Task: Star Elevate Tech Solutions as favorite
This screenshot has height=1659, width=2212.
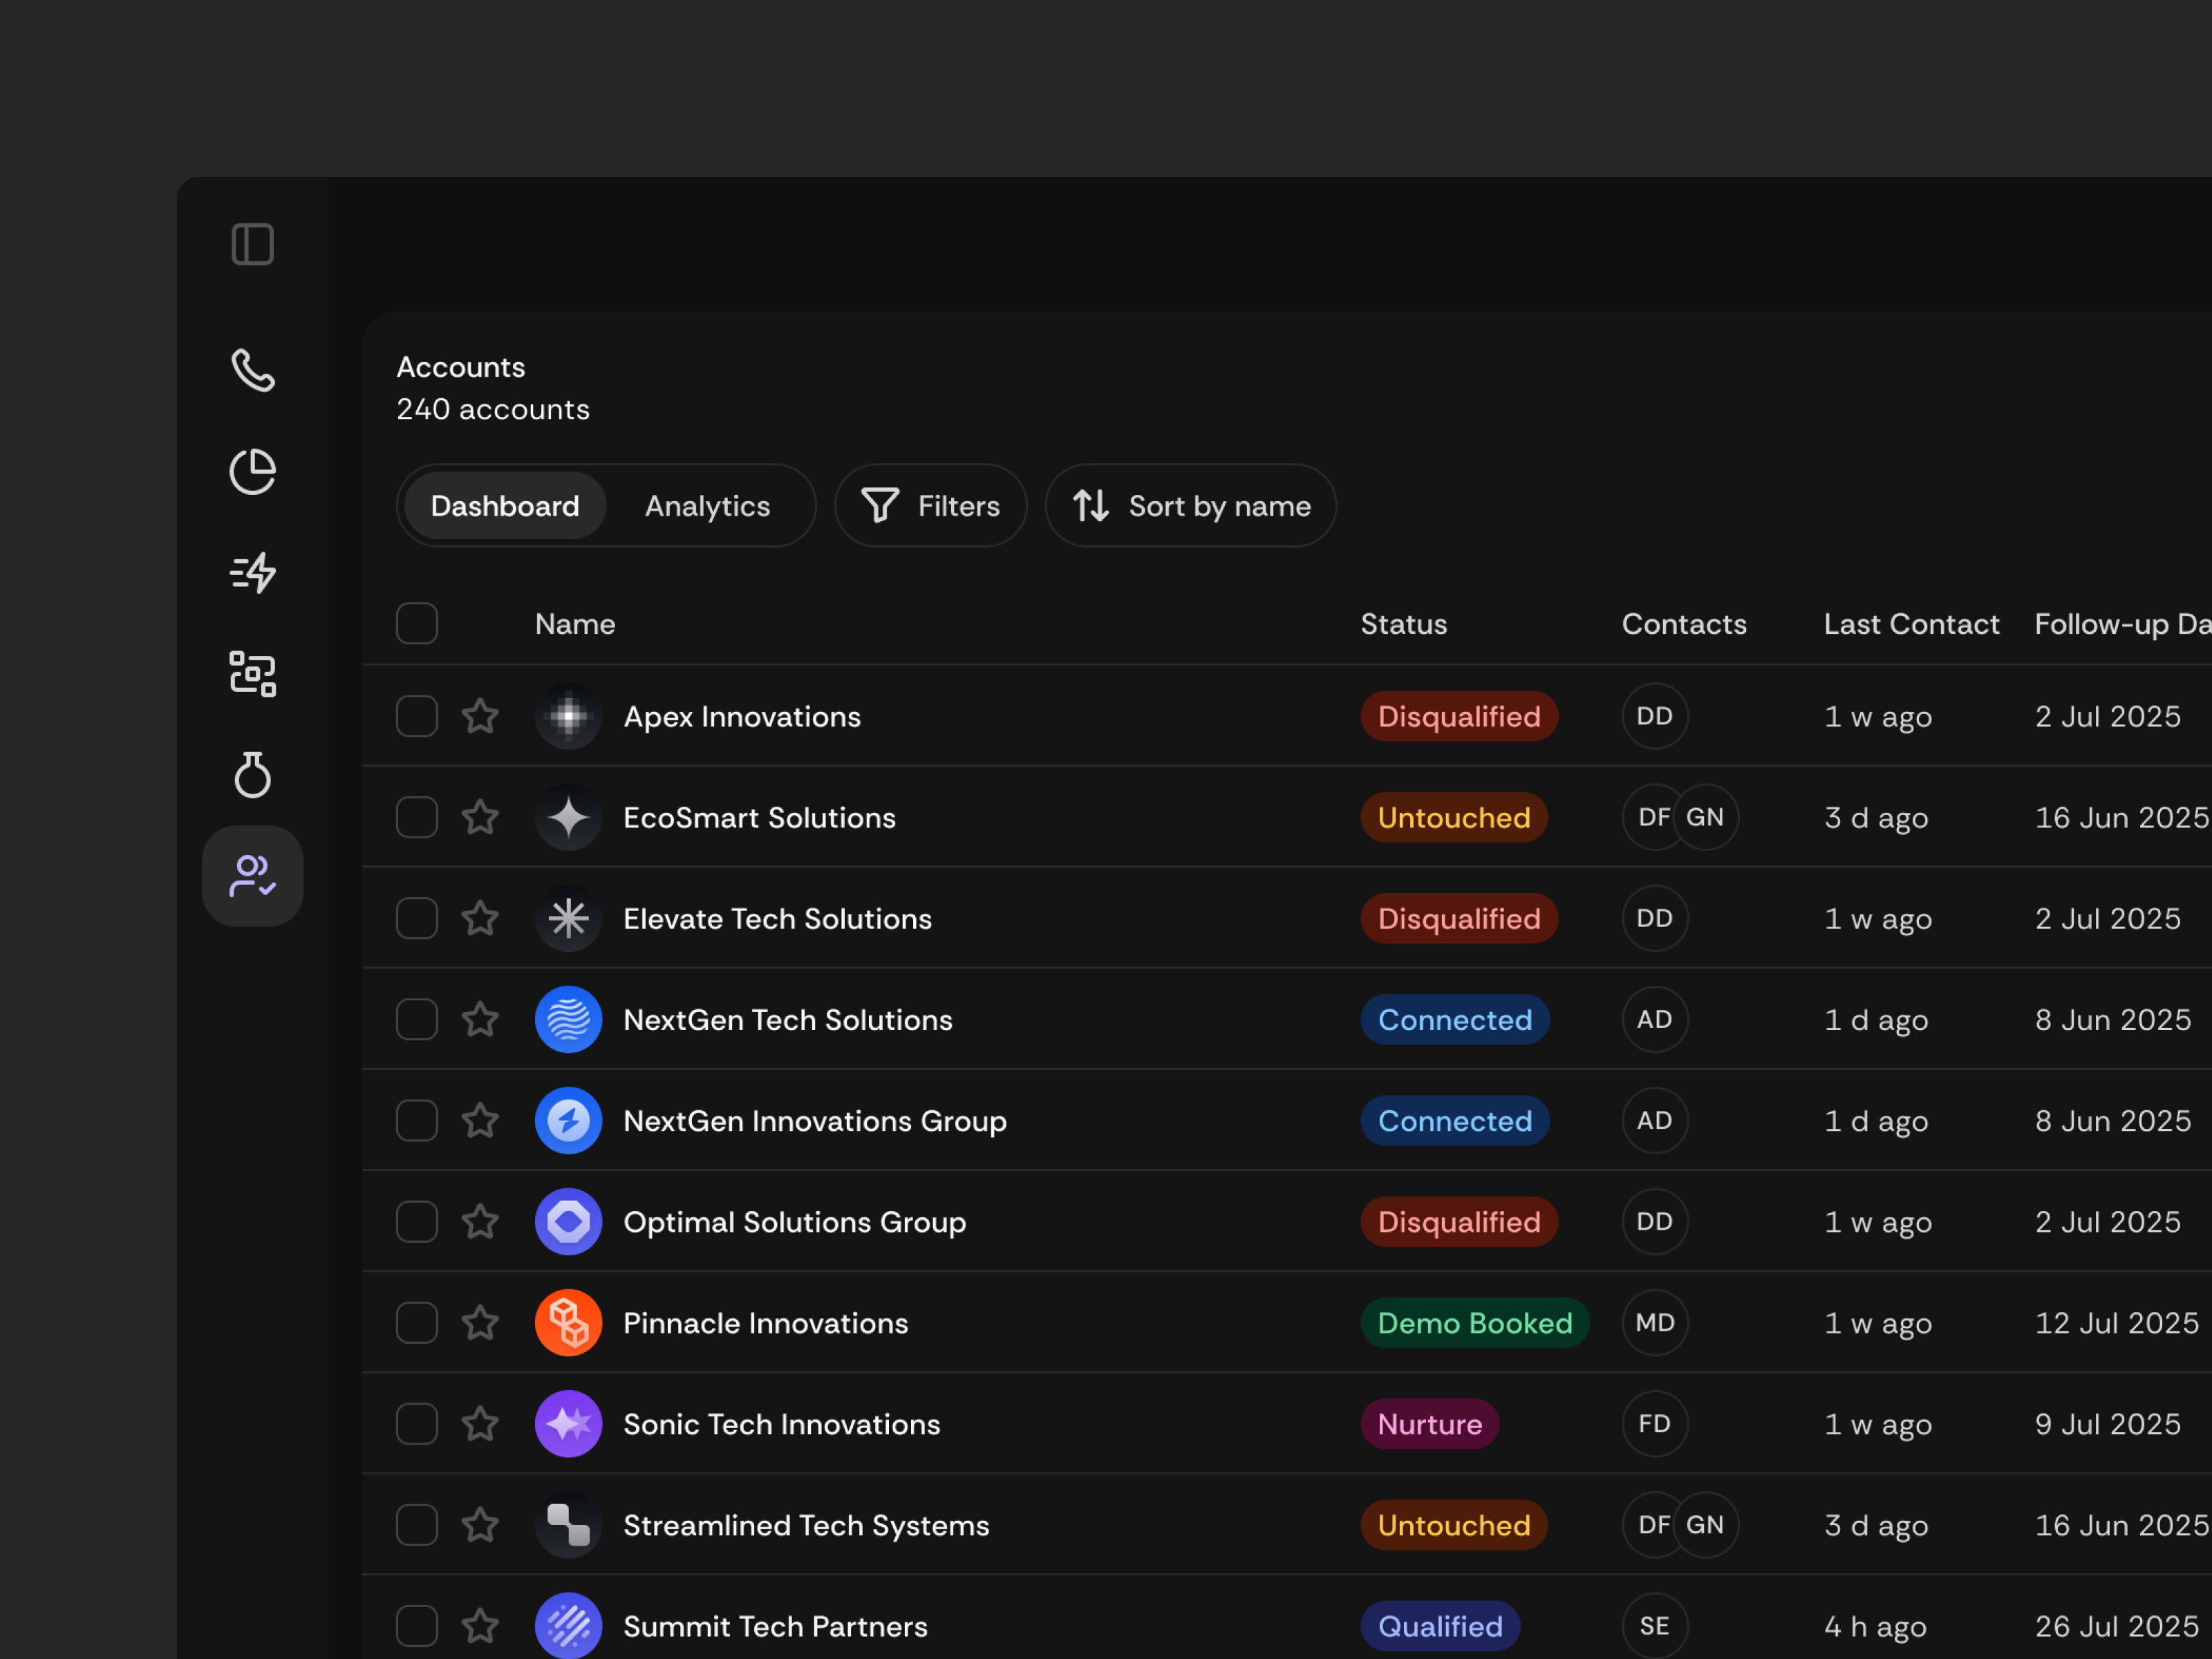Action: 480,918
